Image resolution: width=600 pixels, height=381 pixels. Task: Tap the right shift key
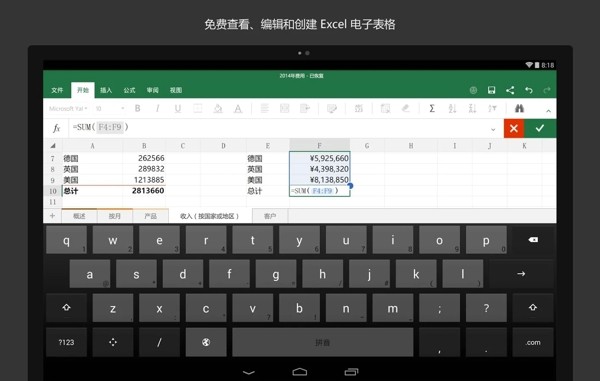tap(533, 308)
